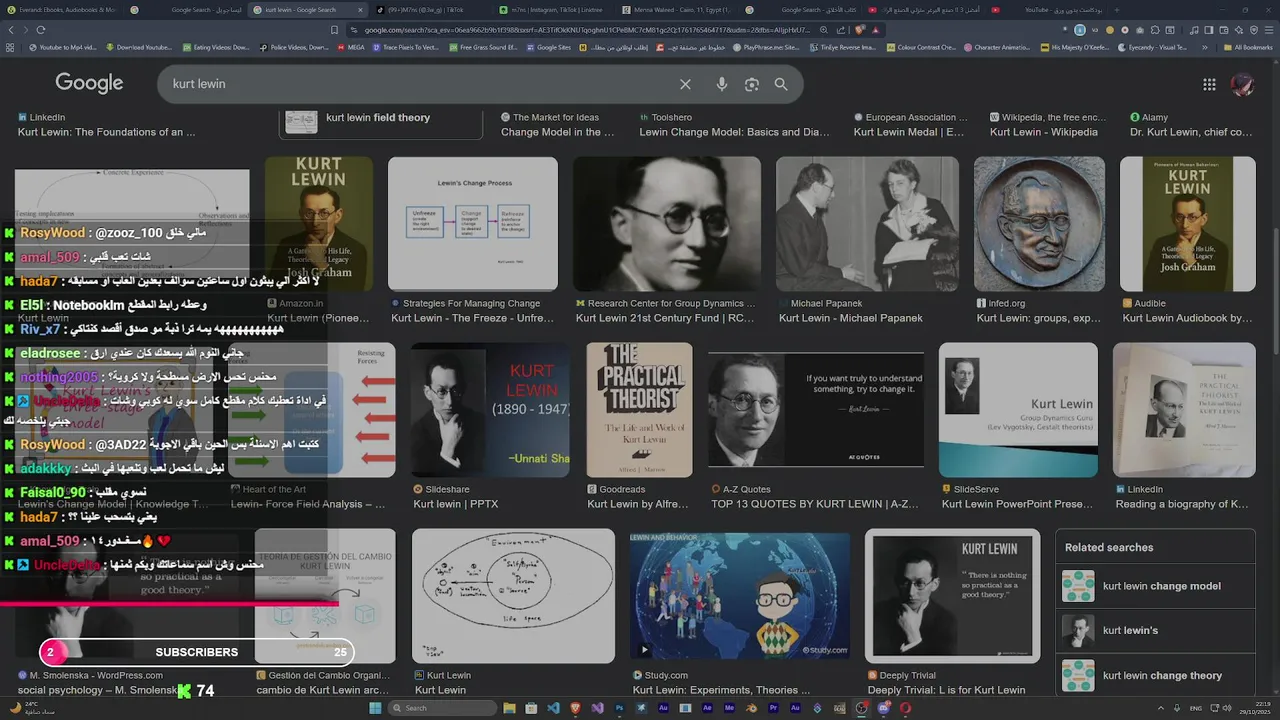
Task: Open the All Bookmarks folder
Action: pos(1248,47)
